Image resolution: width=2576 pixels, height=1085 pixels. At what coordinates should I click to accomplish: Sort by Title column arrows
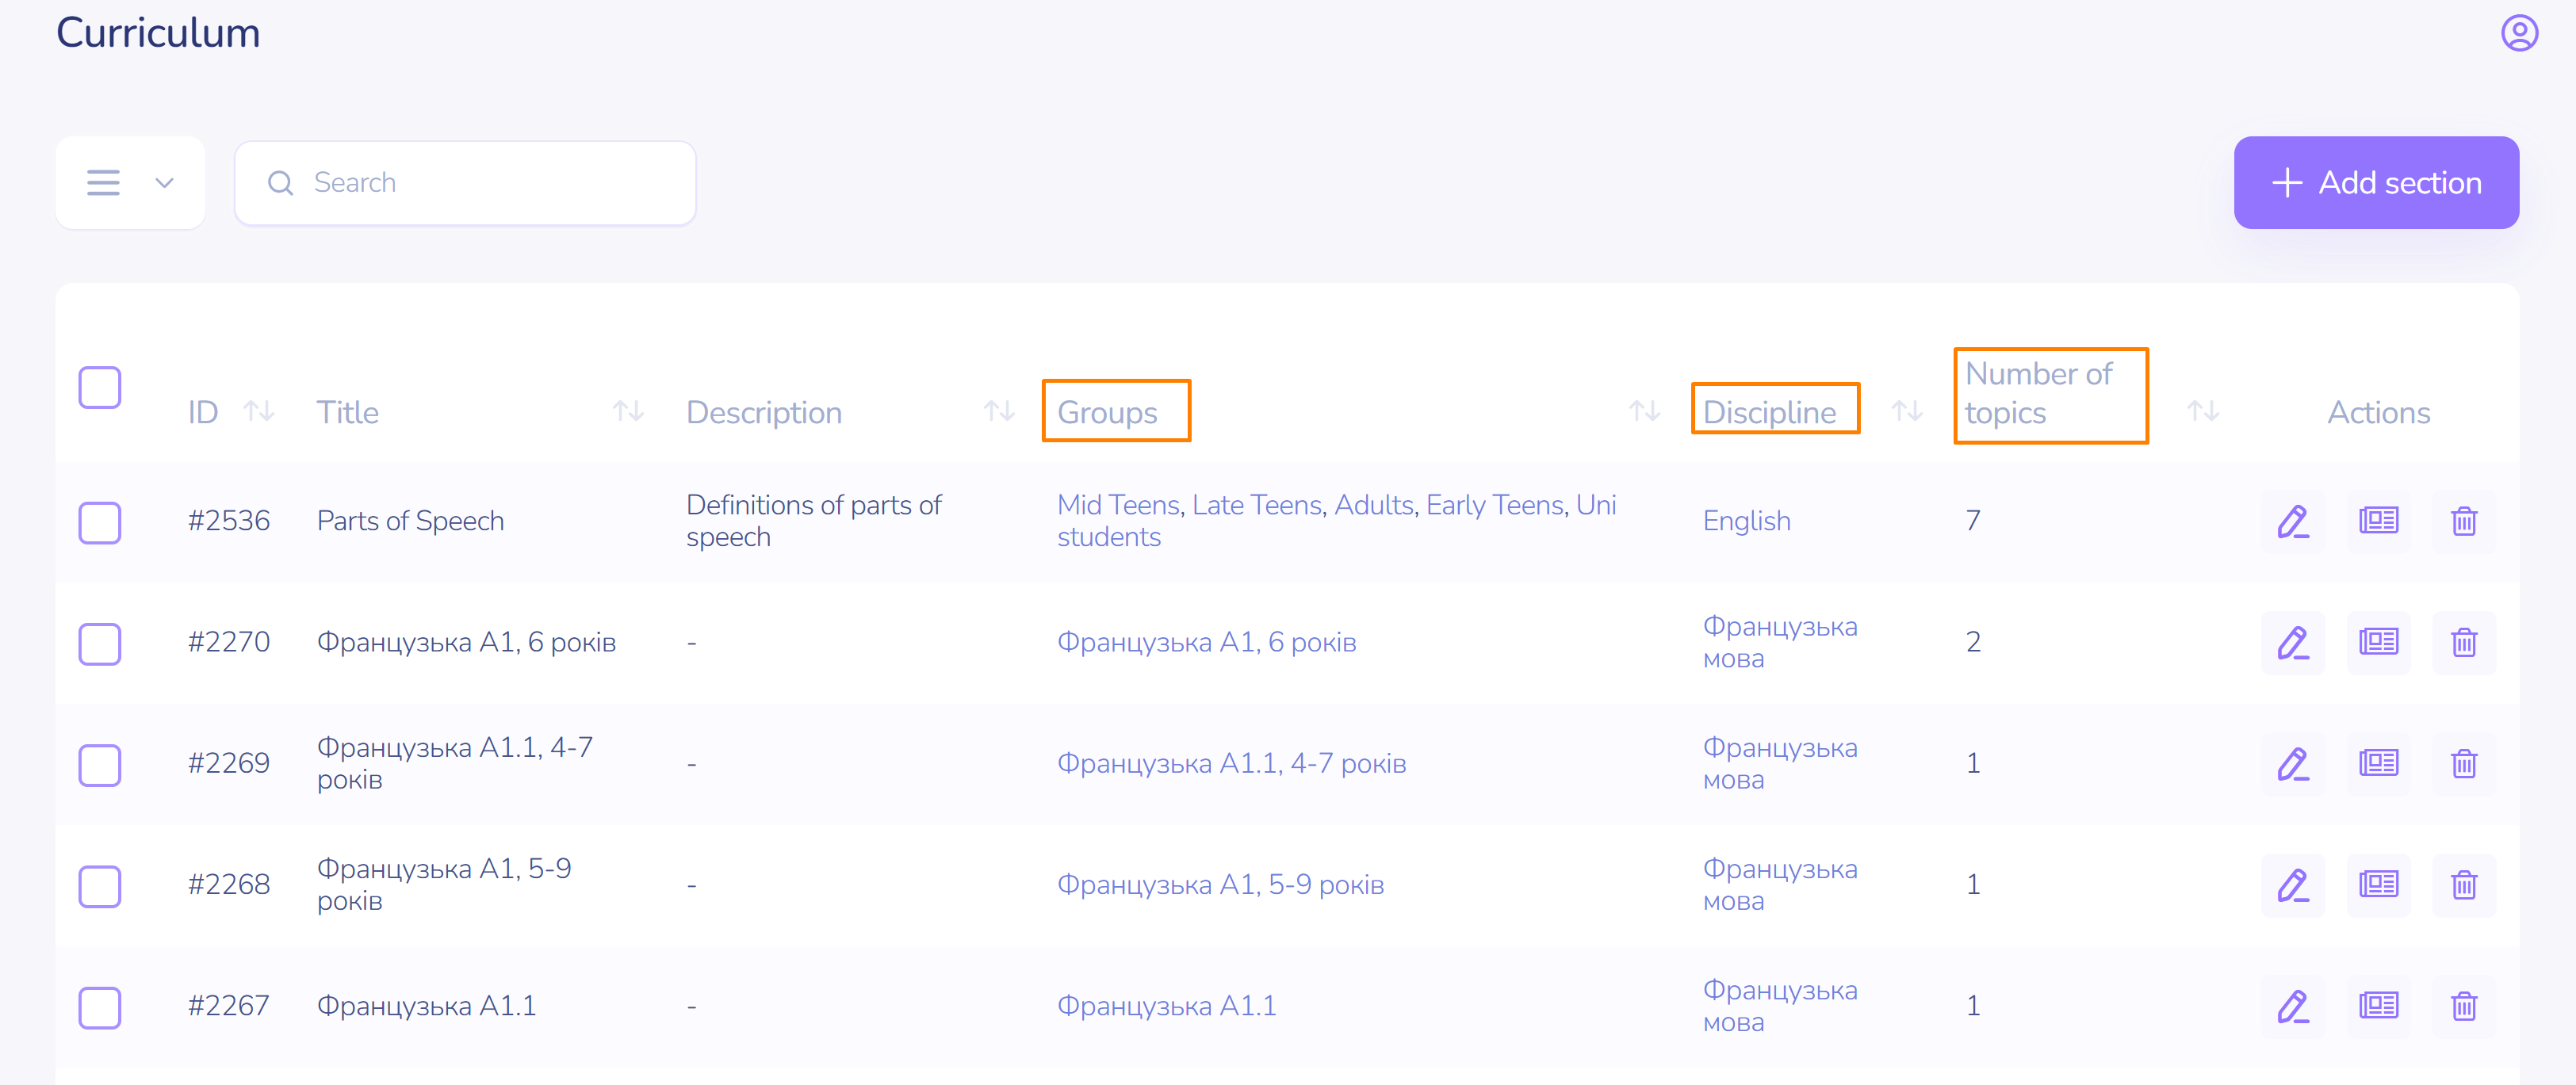click(628, 411)
